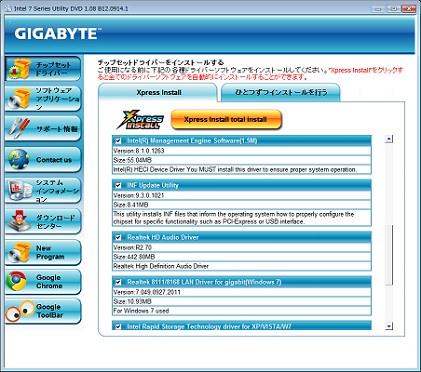Switch to the individual install tab
Viewport: 421px width, 372px height.
pyautogui.click(x=281, y=92)
